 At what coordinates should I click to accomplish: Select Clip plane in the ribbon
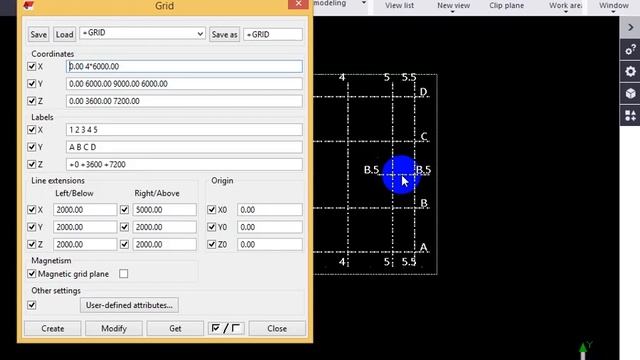point(507,6)
